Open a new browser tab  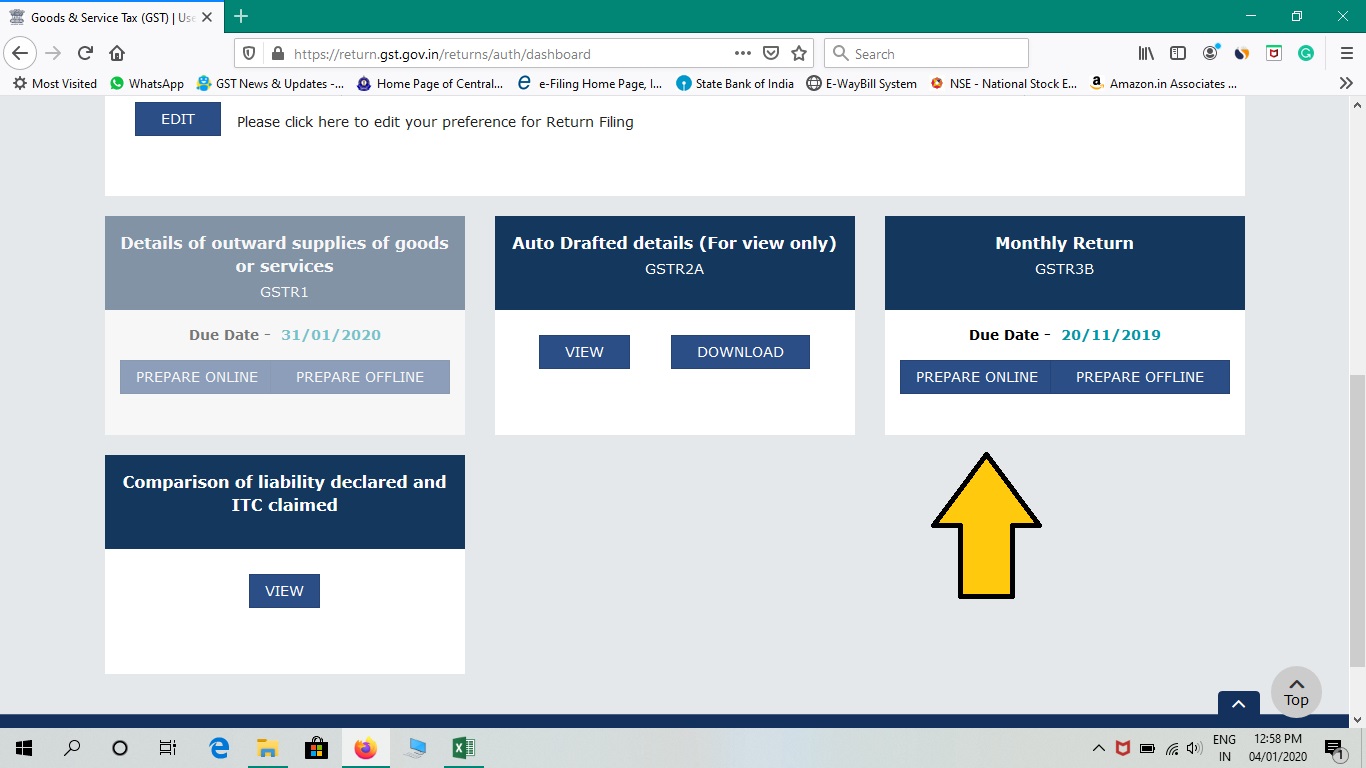(240, 16)
